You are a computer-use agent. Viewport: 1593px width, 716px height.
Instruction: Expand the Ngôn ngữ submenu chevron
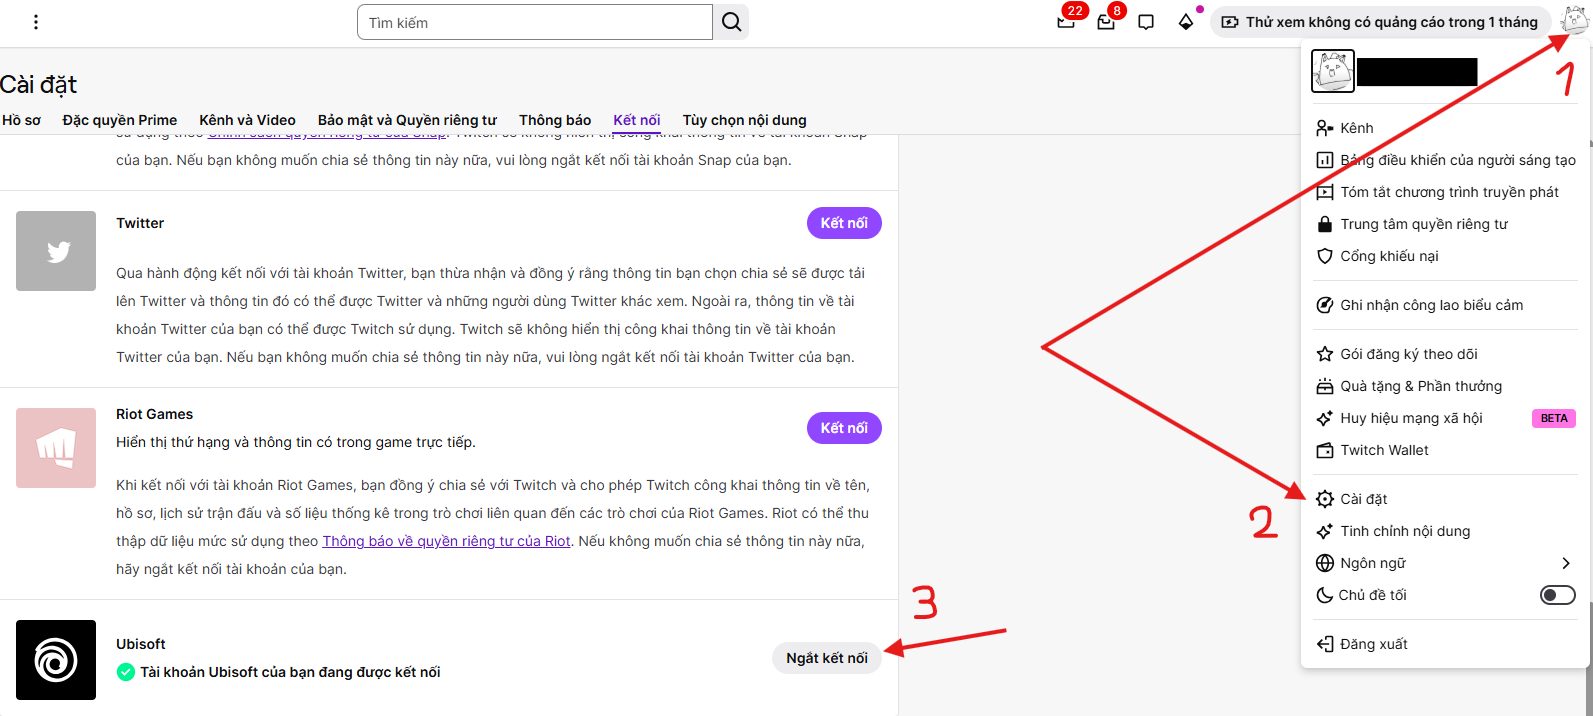[x=1566, y=563]
